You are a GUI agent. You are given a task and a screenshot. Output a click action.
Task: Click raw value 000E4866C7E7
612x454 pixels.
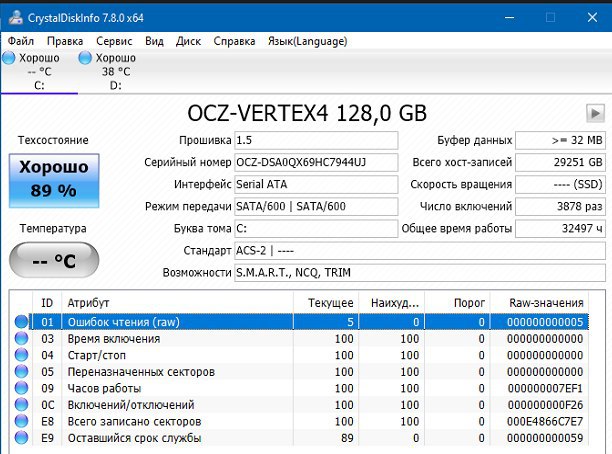(x=545, y=421)
